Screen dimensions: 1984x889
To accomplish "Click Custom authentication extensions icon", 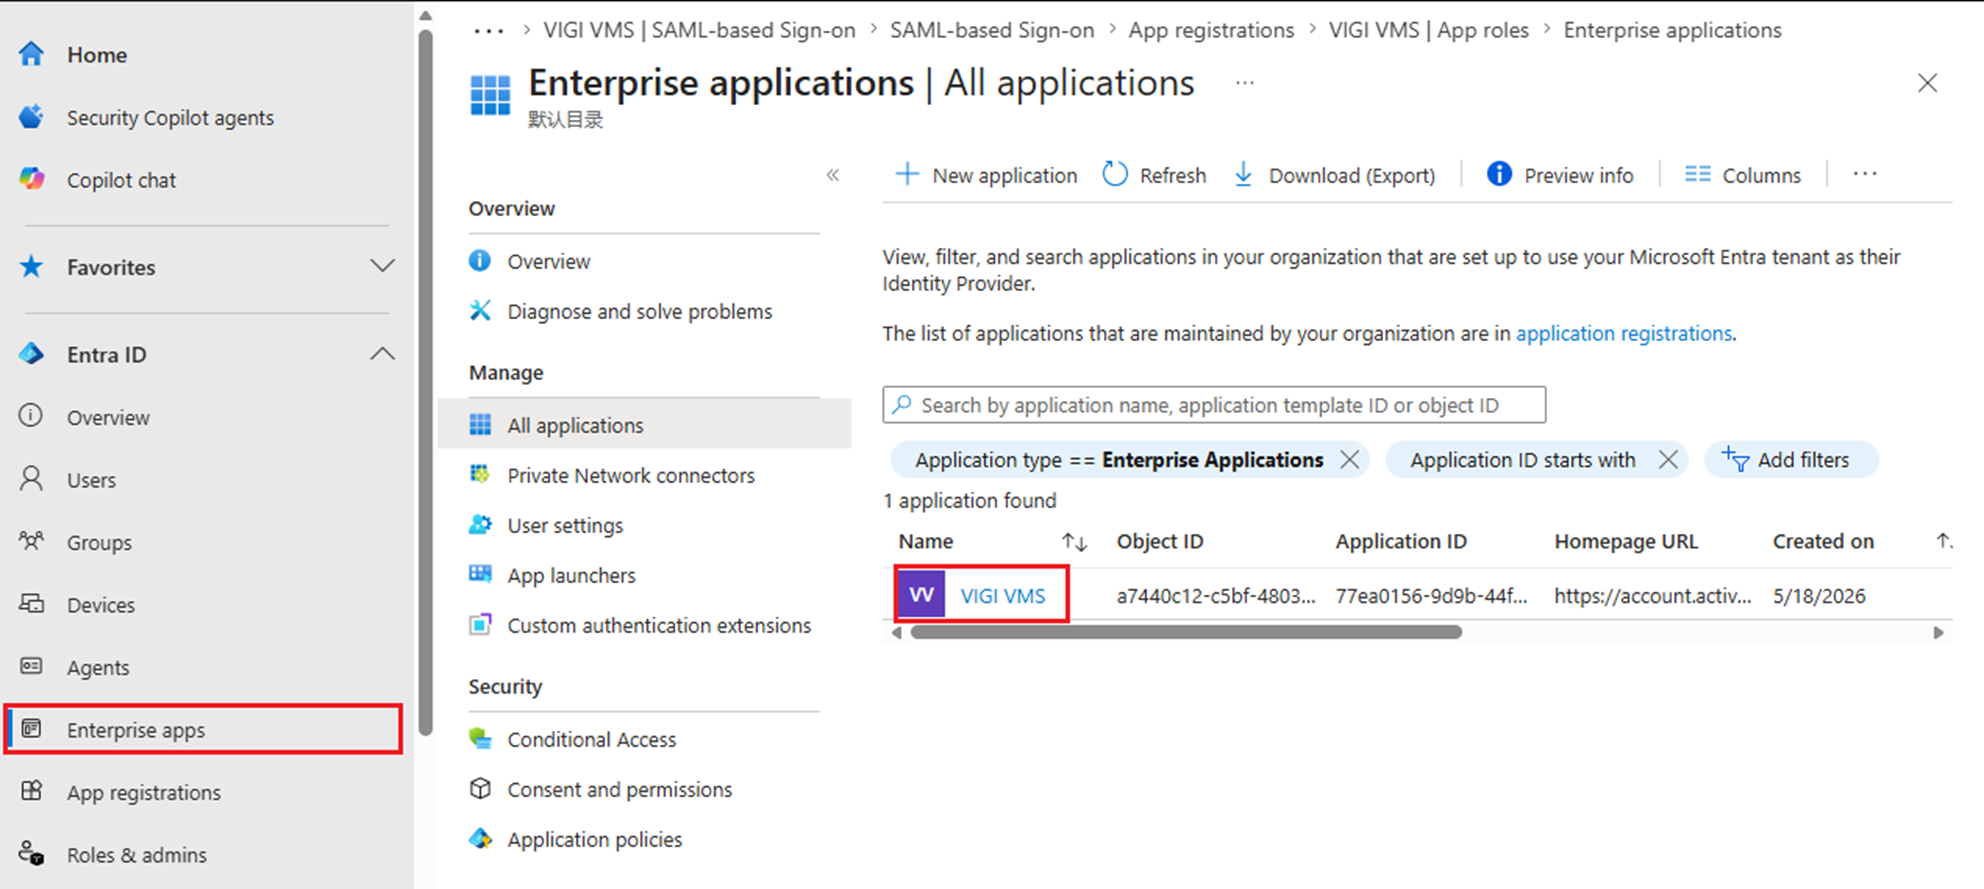I will click(x=480, y=625).
